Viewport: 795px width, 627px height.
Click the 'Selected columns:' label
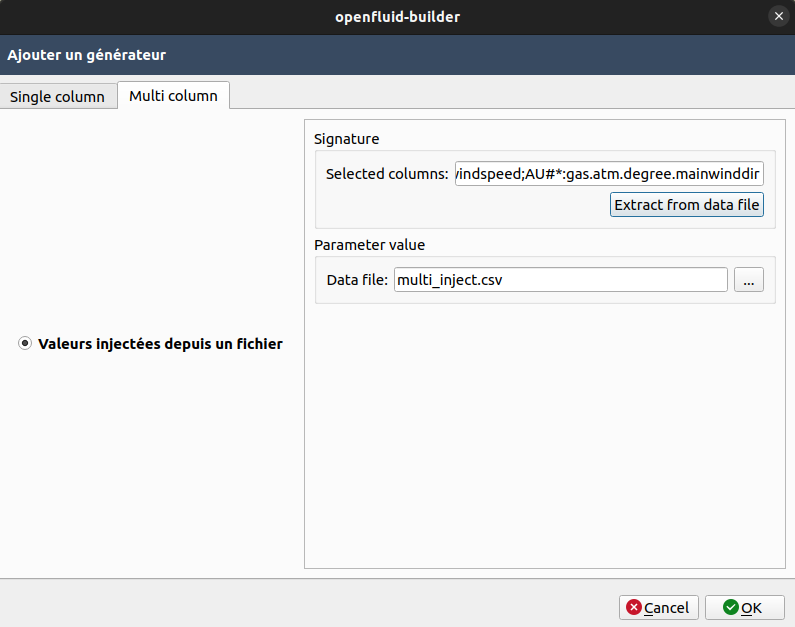387,174
